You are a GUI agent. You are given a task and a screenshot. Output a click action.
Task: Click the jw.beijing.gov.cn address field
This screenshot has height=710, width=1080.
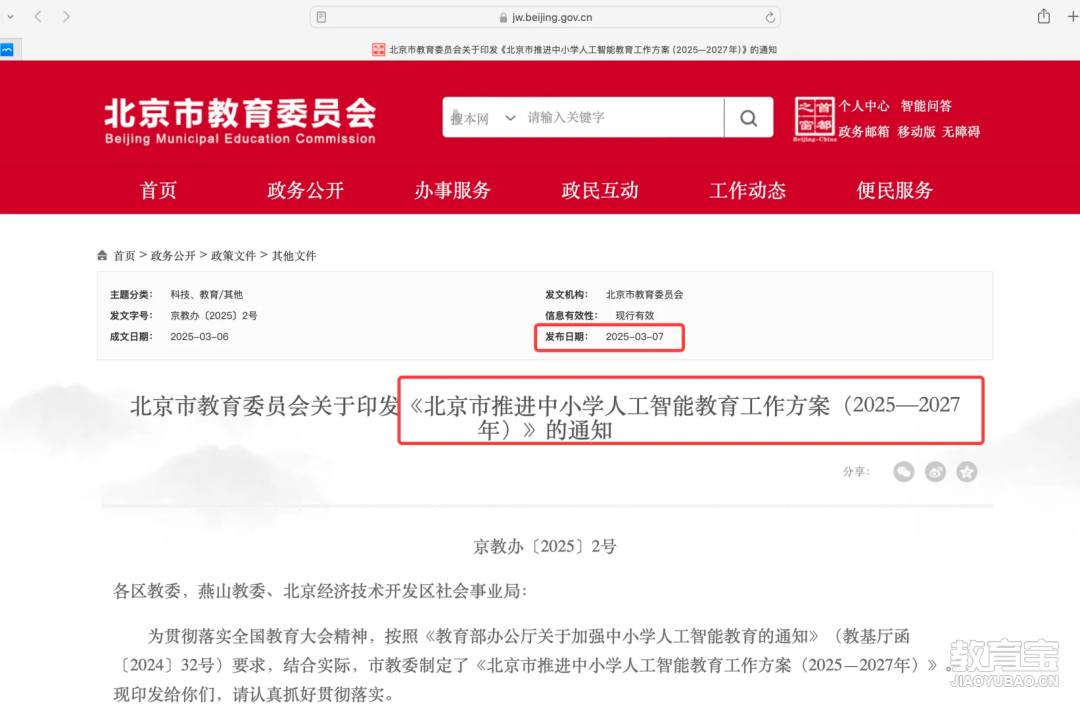coord(545,17)
